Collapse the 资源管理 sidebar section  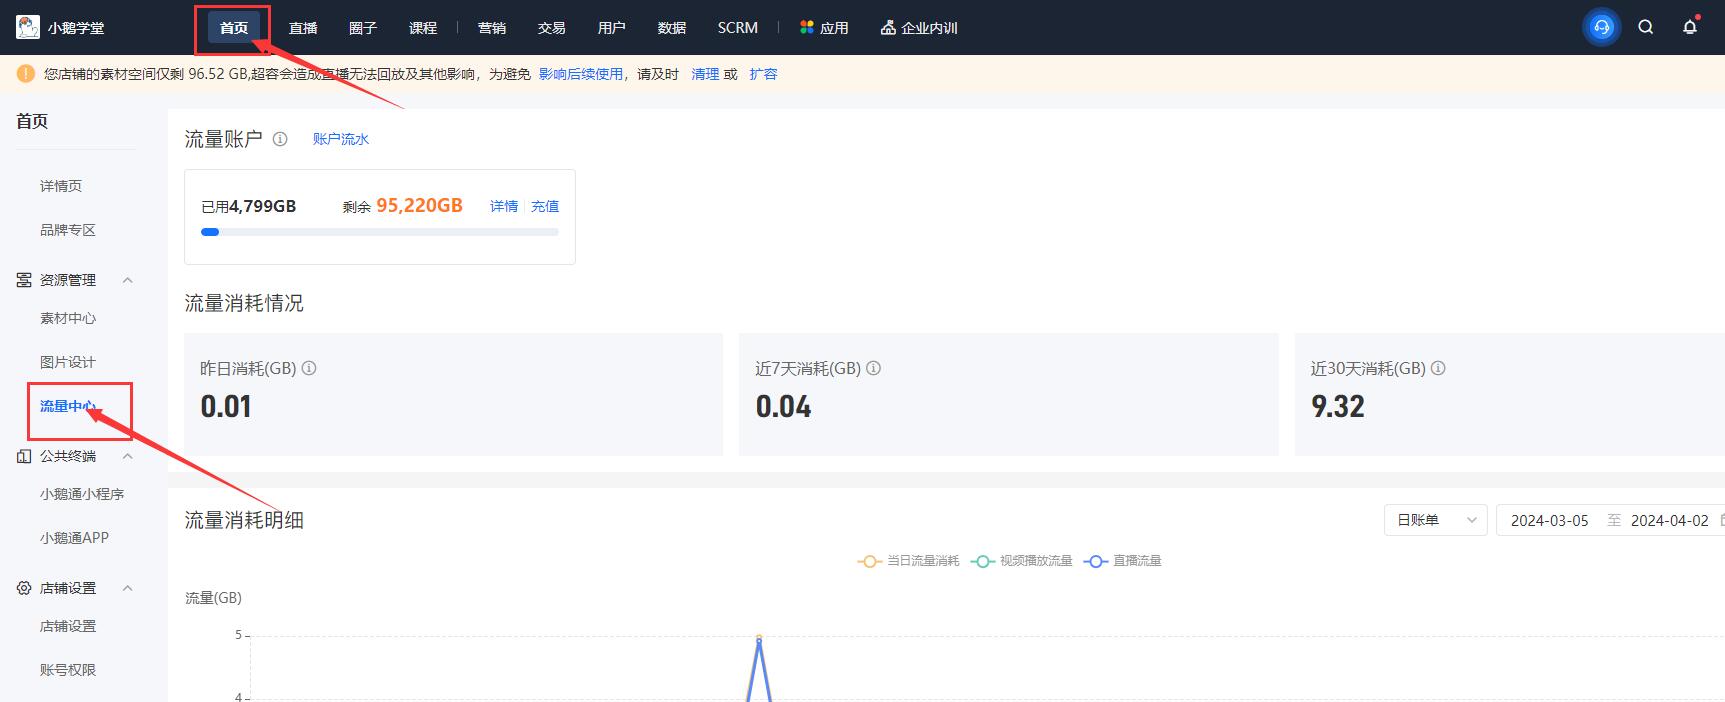pyautogui.click(x=127, y=280)
